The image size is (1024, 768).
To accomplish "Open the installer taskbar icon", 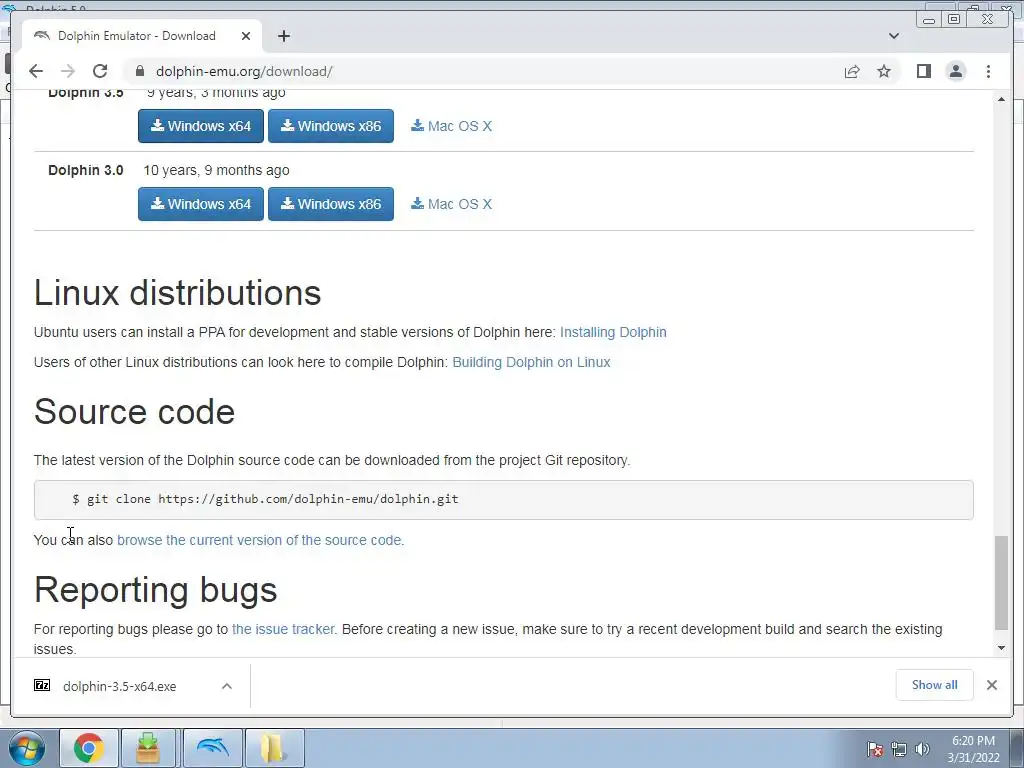I will pos(148,748).
